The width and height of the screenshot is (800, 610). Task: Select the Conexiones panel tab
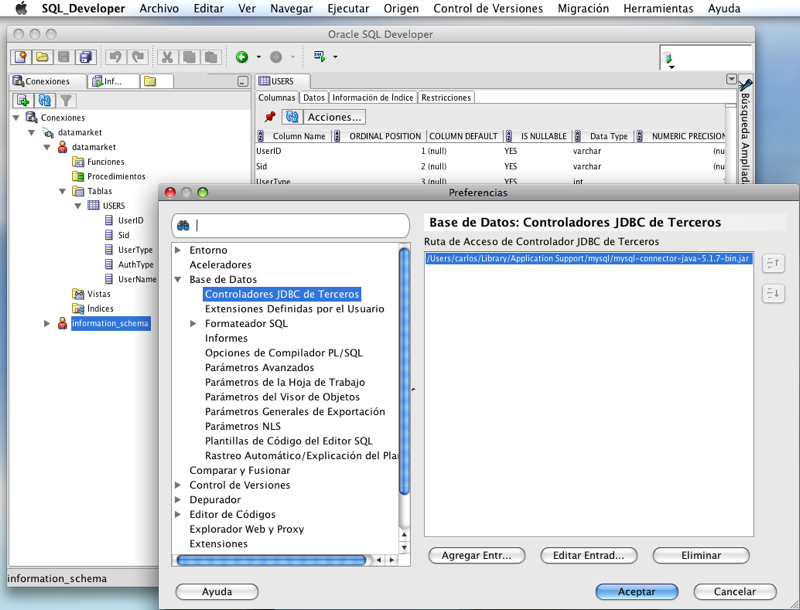[47, 81]
